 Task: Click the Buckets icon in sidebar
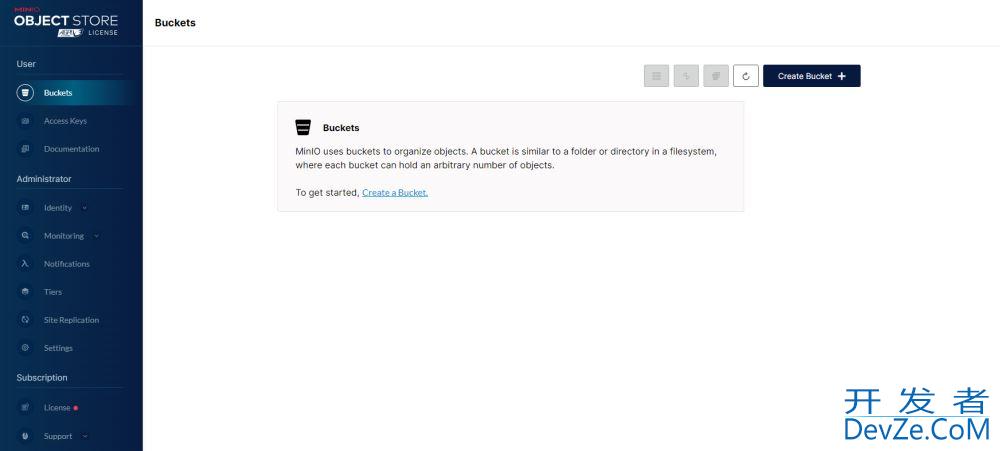[x=25, y=92]
